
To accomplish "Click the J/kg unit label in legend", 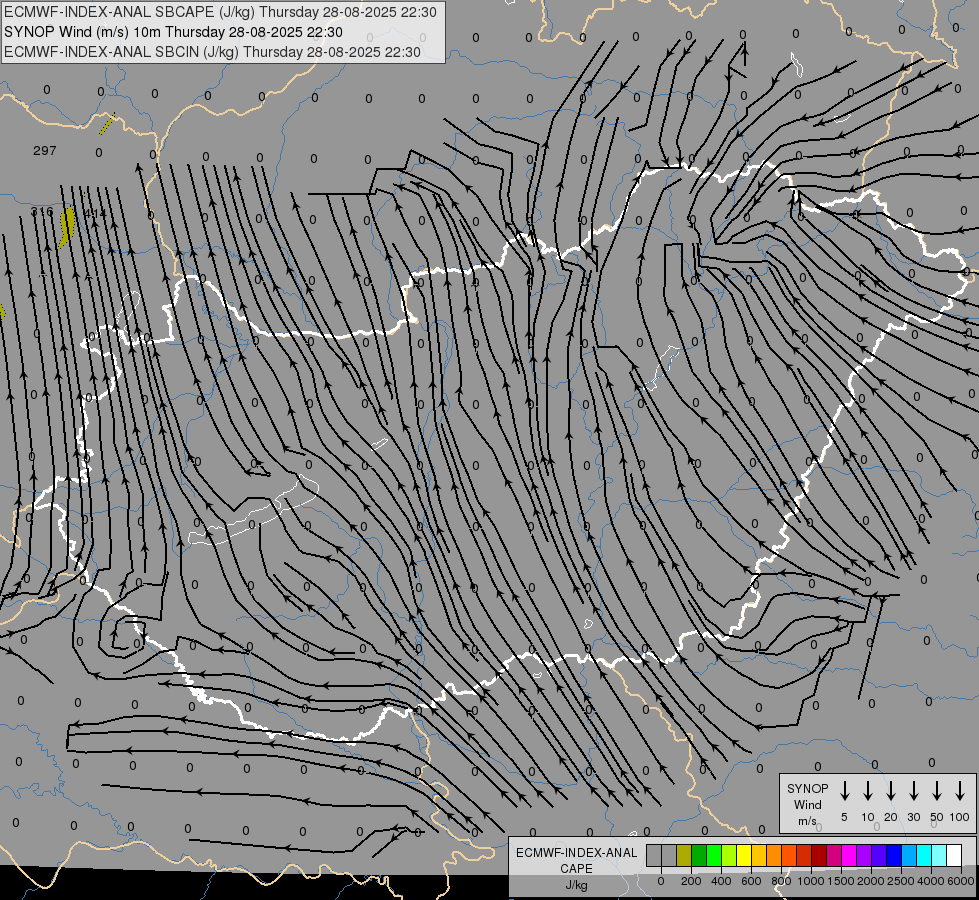I will click(576, 885).
